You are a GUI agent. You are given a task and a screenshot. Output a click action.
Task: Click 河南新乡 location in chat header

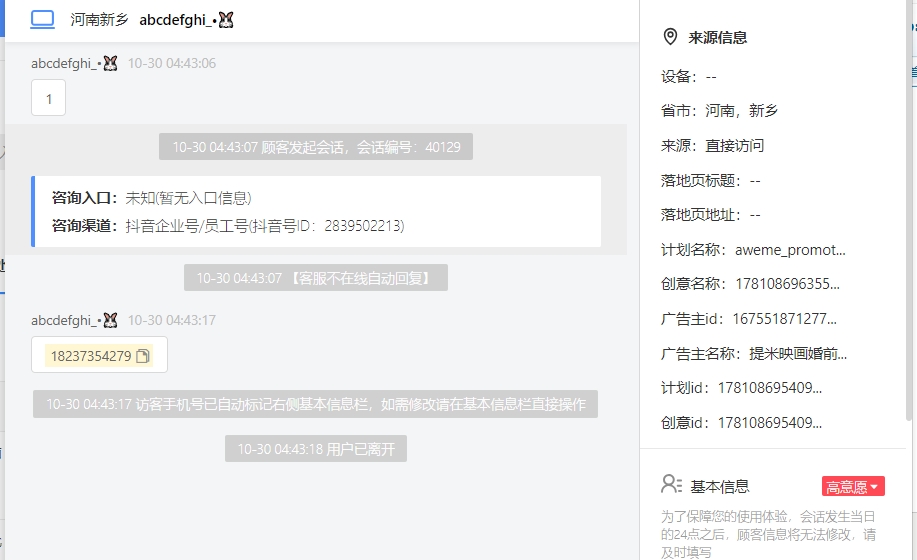pyautogui.click(x=99, y=20)
